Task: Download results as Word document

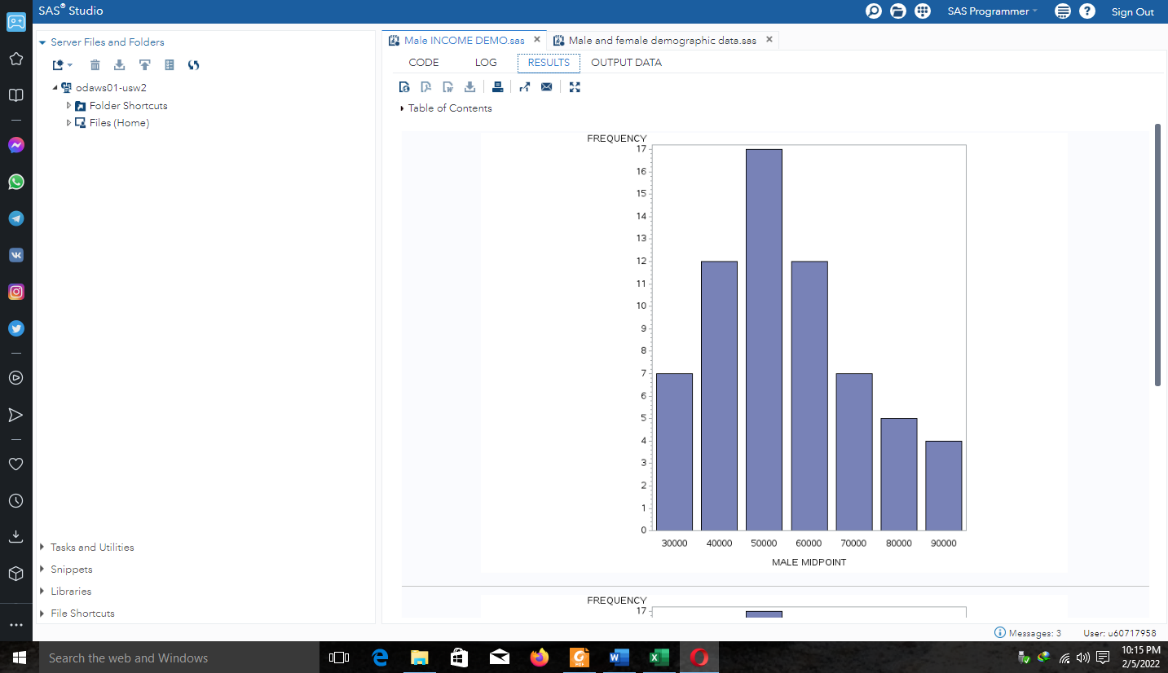Action: [447, 87]
